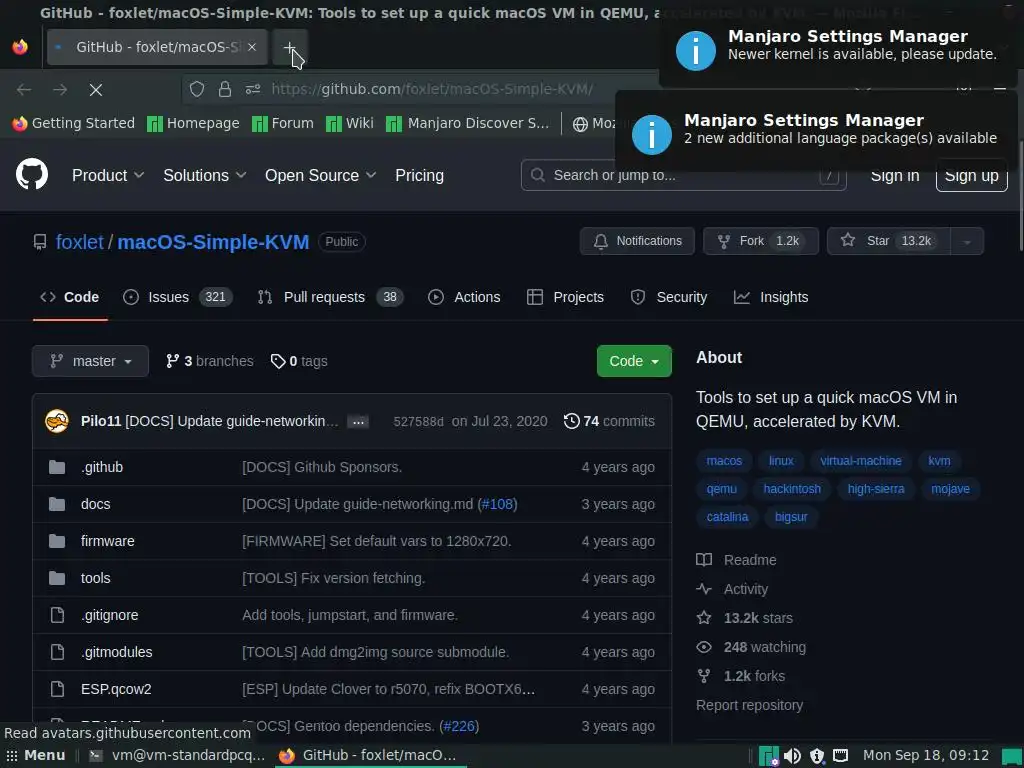
Task: Click the Notifications bell button
Action: pos(637,241)
